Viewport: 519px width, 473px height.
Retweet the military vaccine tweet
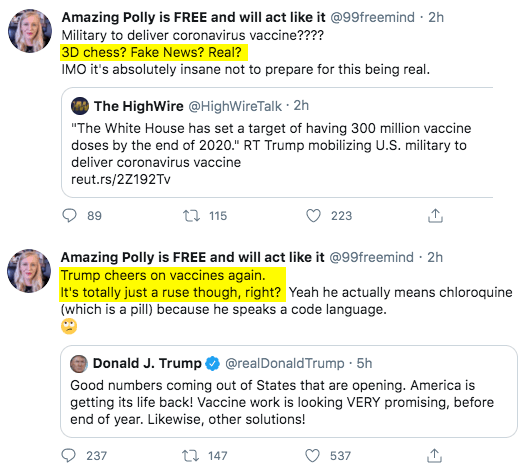pyautogui.click(x=191, y=216)
